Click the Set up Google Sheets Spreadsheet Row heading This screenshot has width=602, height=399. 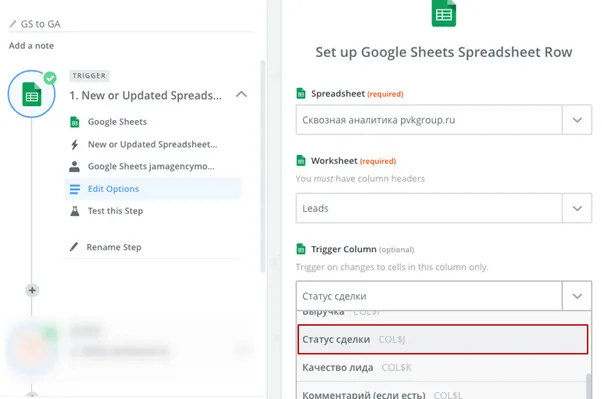444,52
